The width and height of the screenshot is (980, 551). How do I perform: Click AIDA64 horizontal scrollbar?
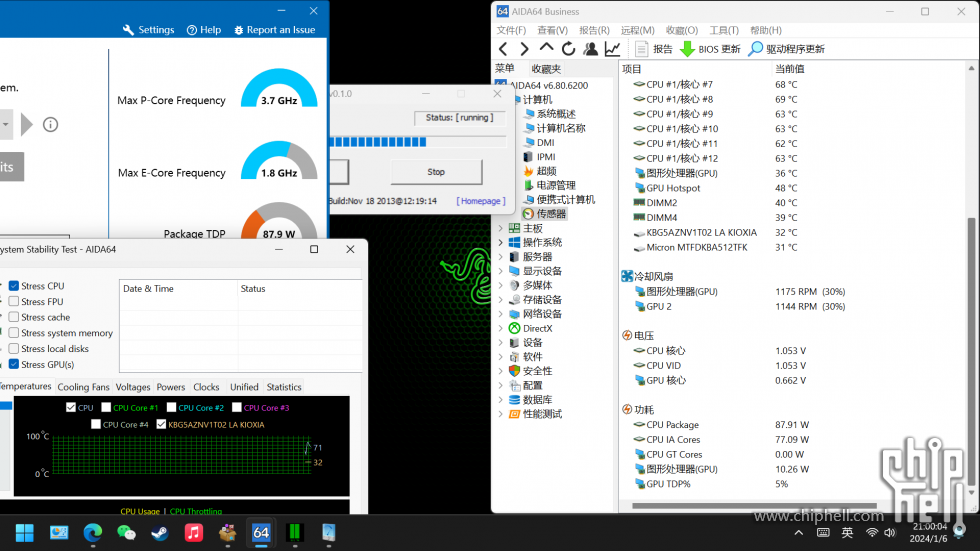point(754,505)
